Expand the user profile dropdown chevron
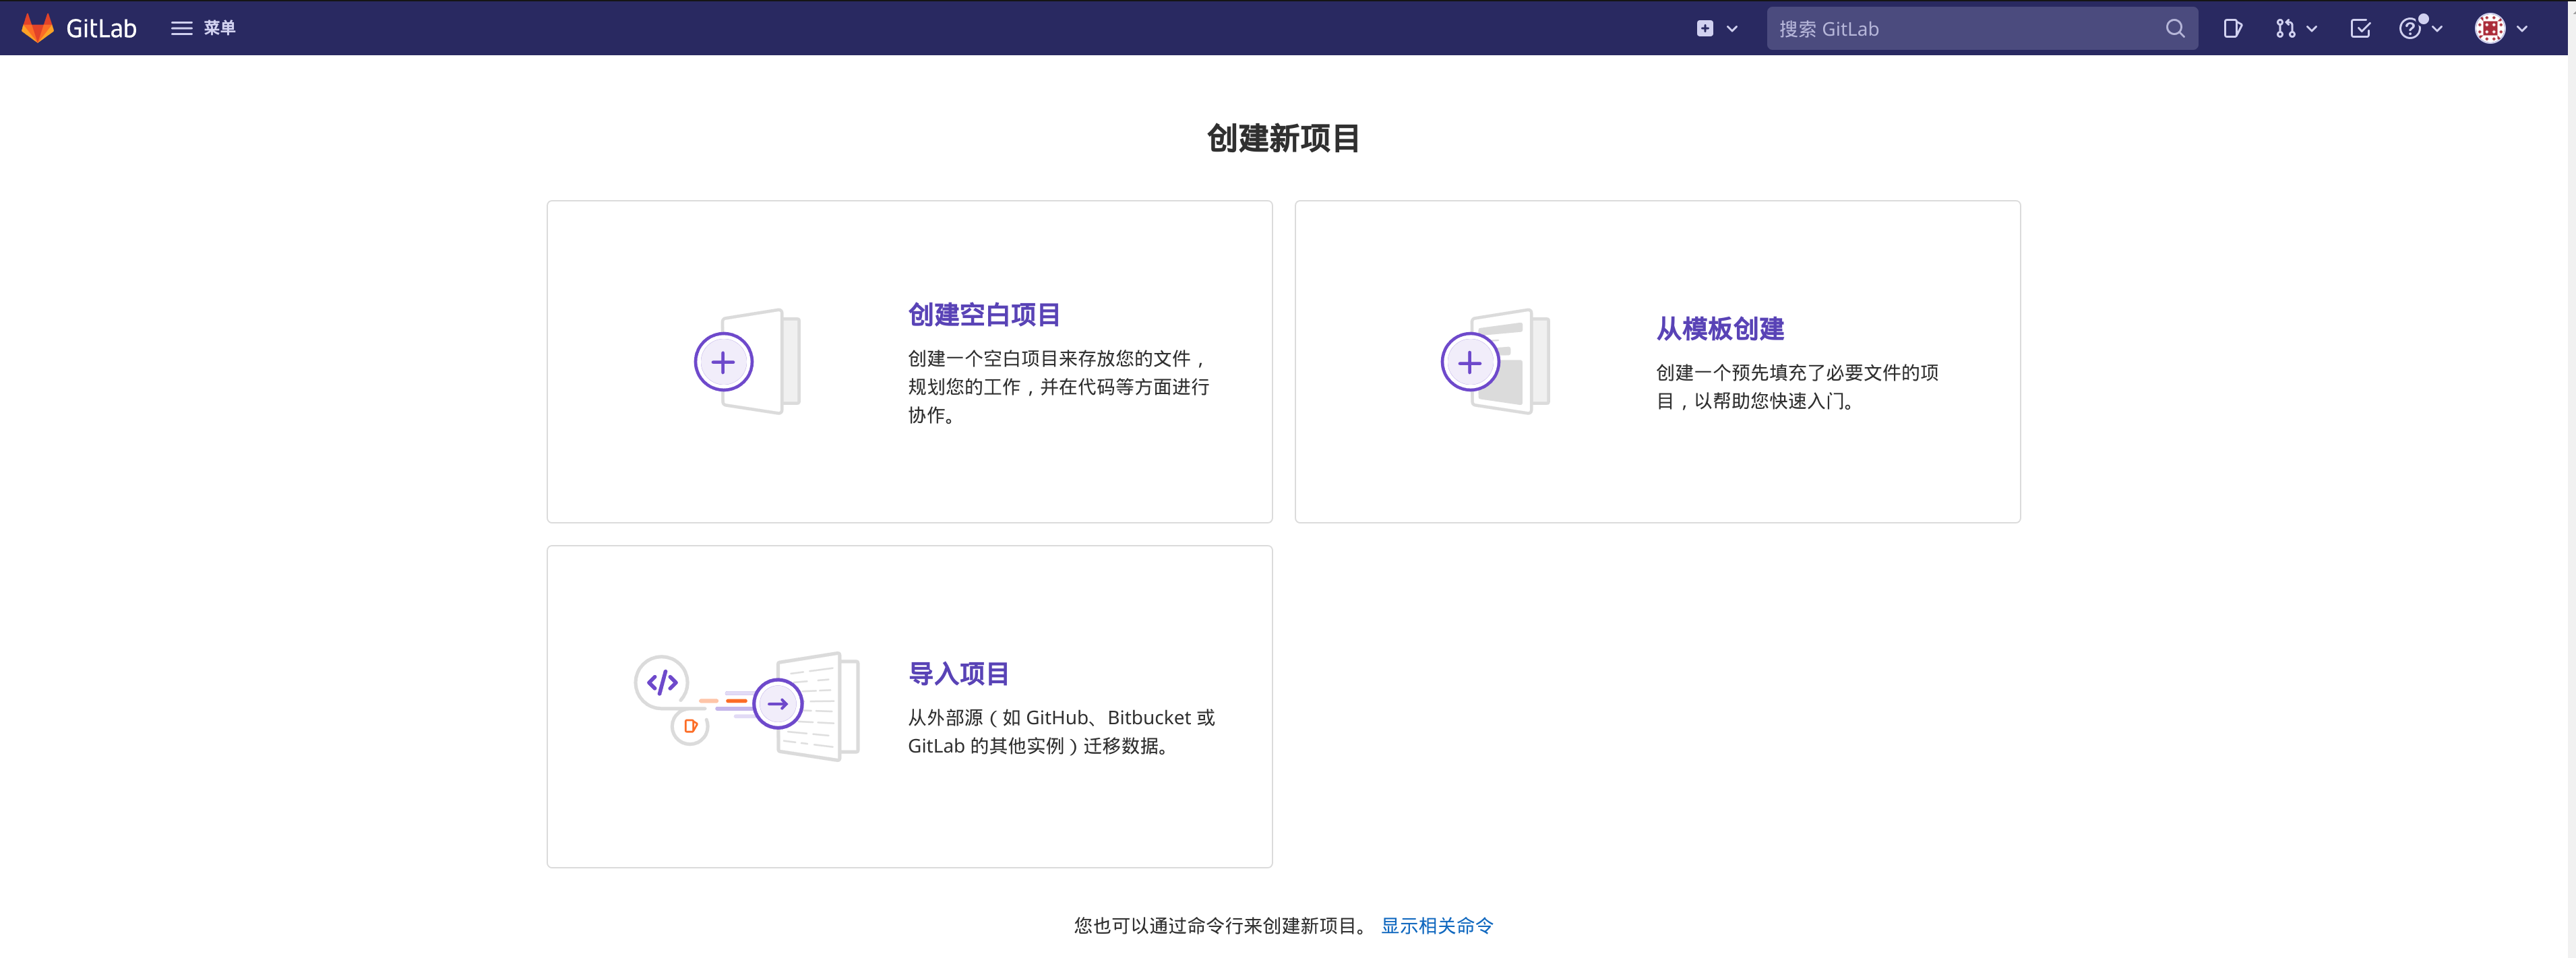 click(2522, 29)
